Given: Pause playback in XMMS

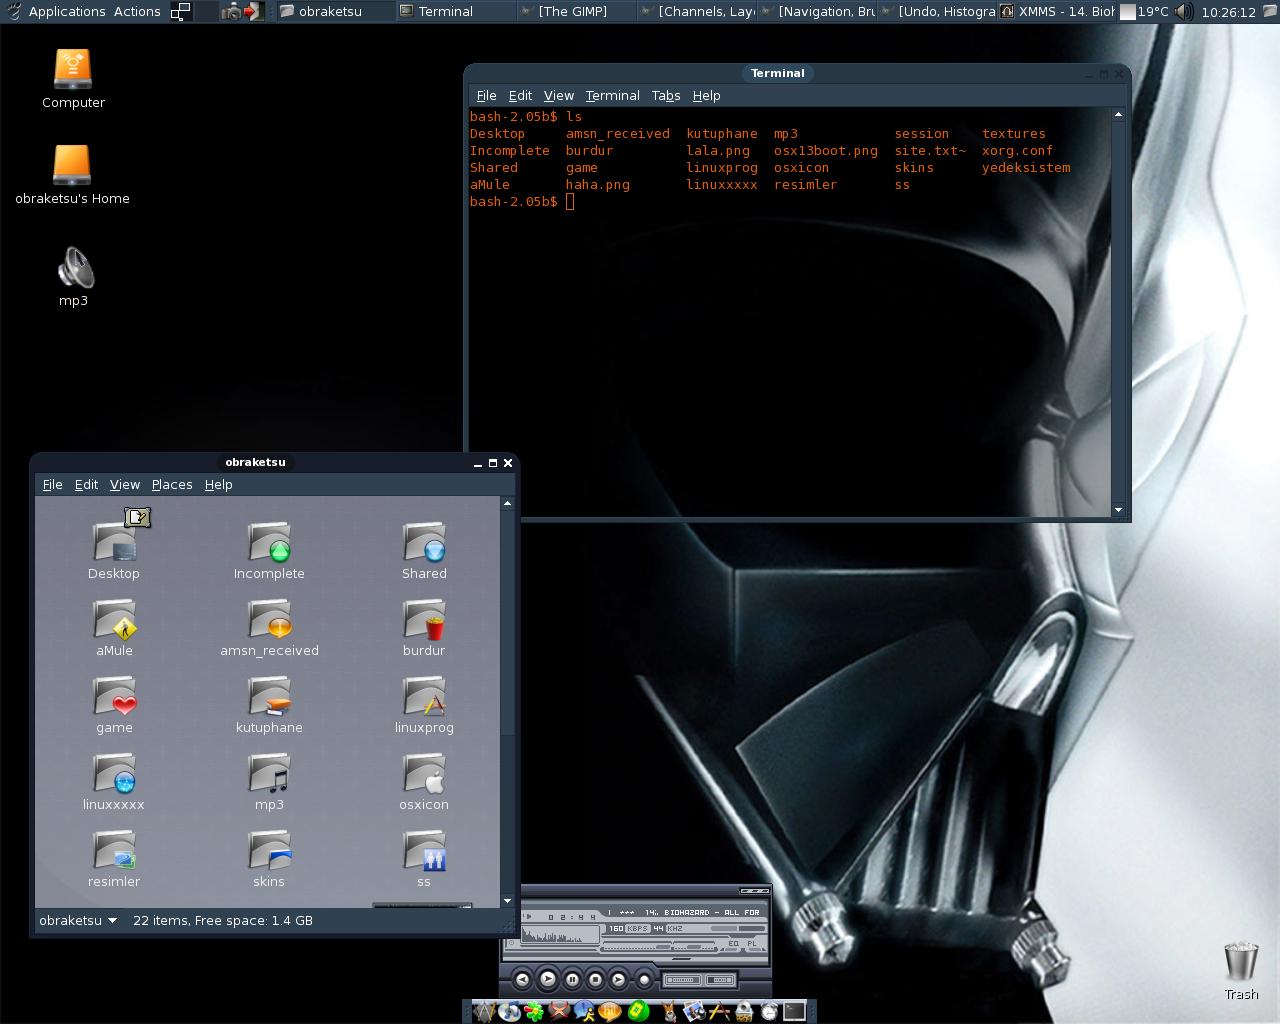Looking at the screenshot, I should 572,979.
